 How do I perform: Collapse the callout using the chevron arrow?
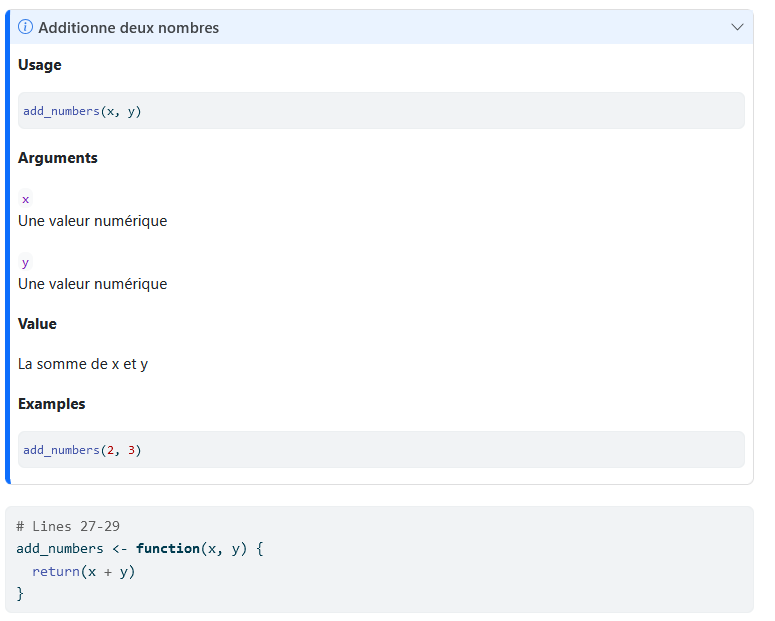tap(738, 27)
